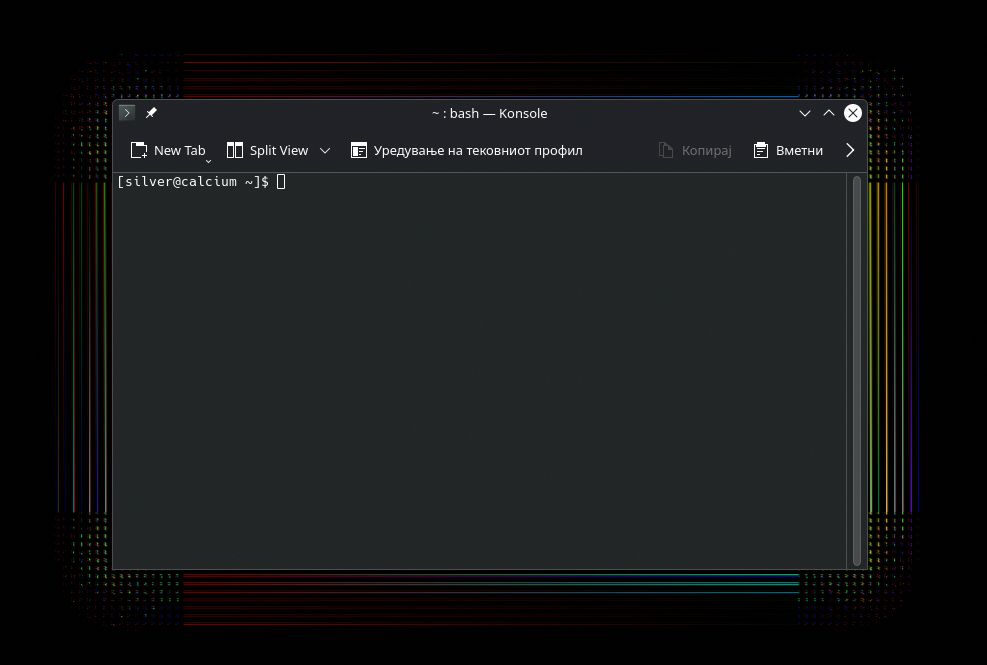Image resolution: width=987 pixels, height=665 pixels.
Task: Click the Вметни paste icon
Action: pos(761,150)
